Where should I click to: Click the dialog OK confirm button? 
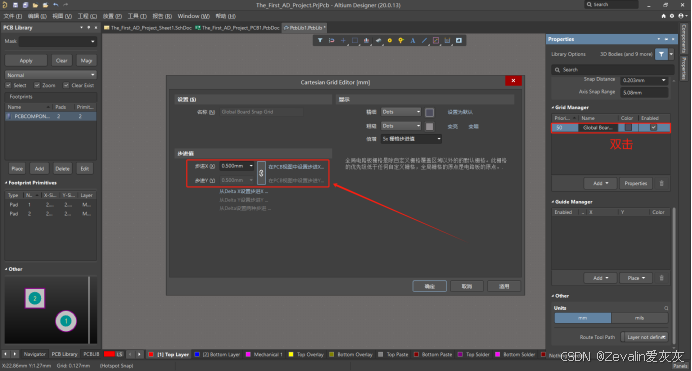429,286
